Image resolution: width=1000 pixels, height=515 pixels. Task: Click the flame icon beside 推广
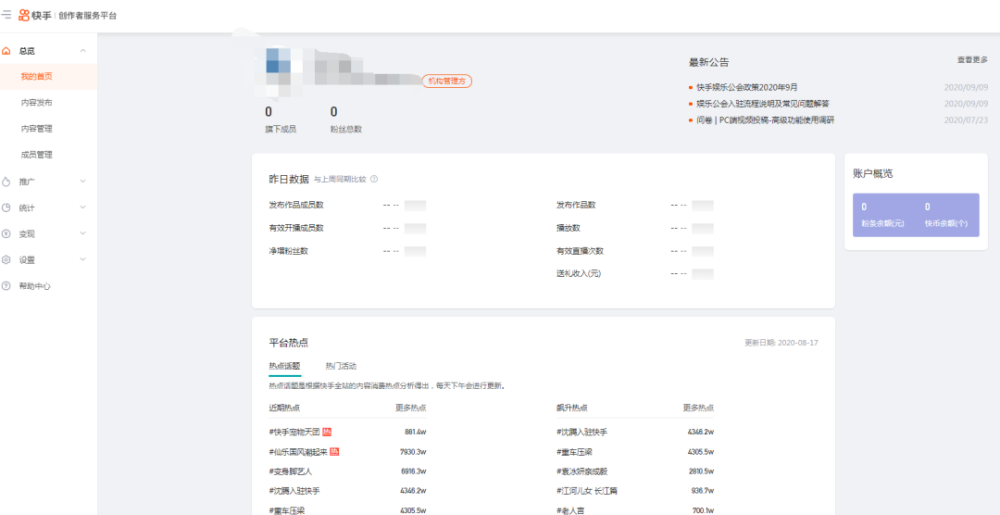click(x=6, y=182)
